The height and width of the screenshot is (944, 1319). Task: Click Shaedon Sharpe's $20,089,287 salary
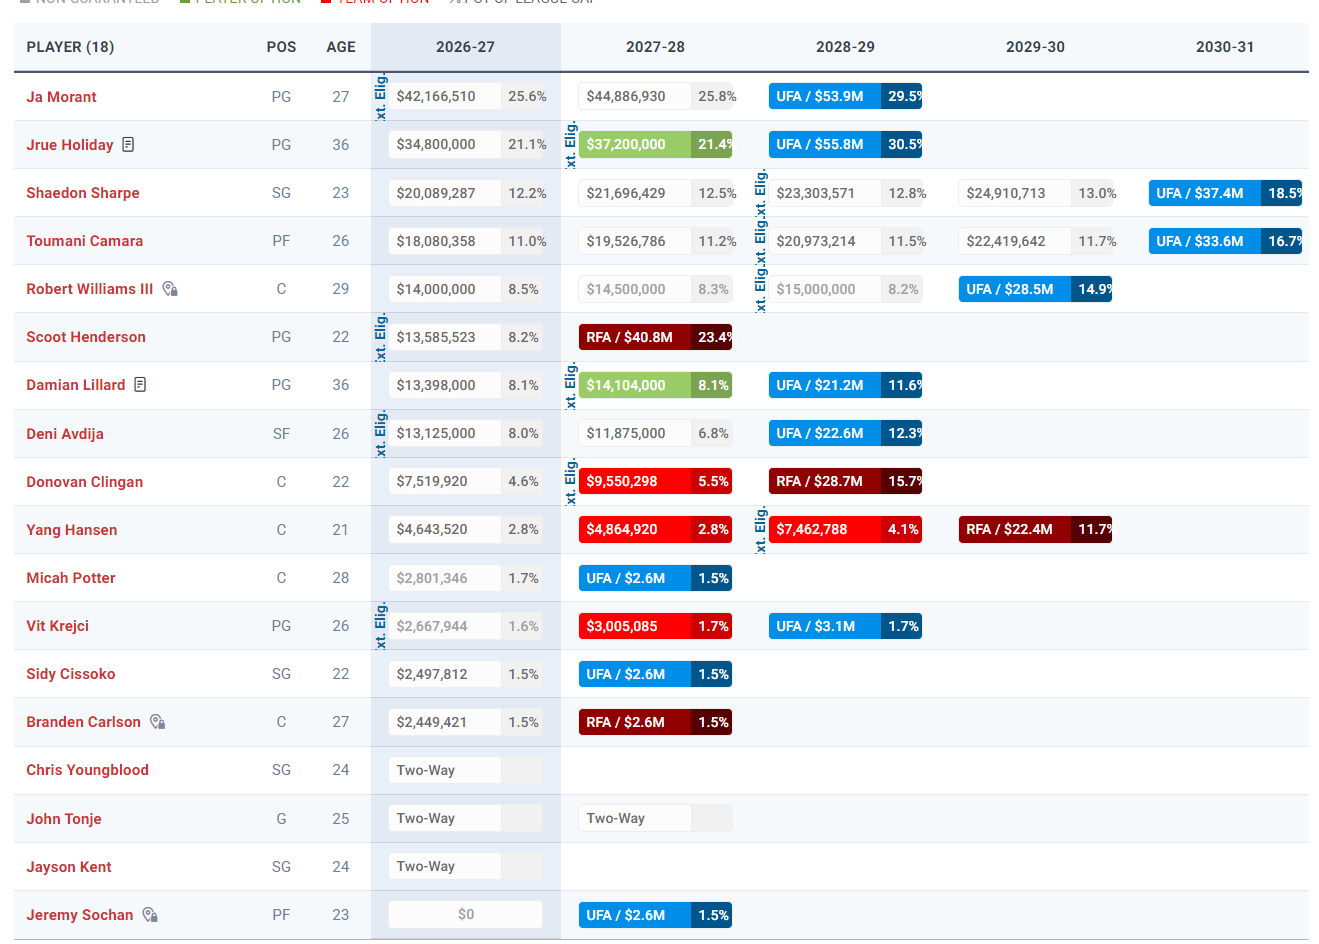point(466,193)
